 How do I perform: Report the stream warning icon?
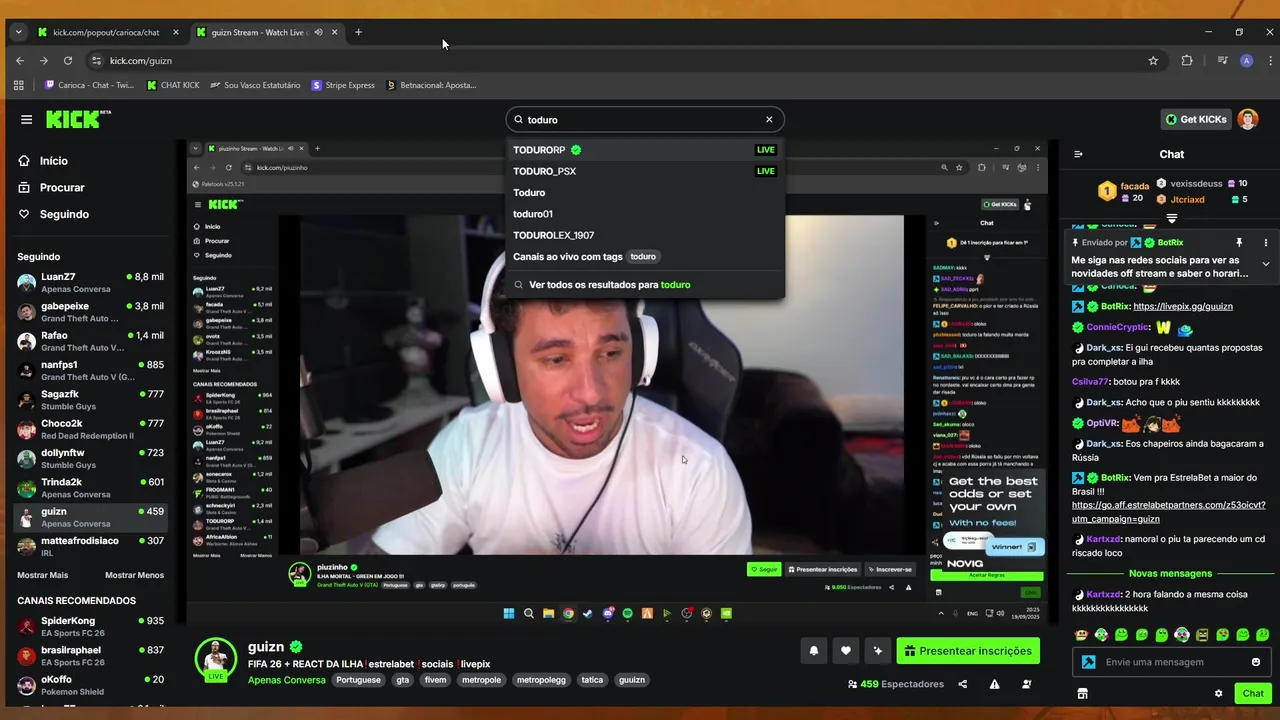pyautogui.click(x=994, y=684)
